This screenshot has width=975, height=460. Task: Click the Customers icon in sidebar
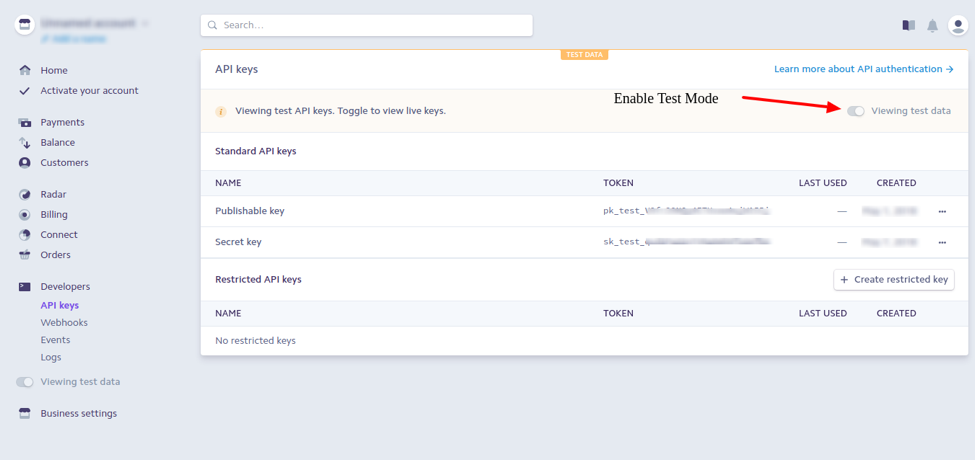click(25, 163)
